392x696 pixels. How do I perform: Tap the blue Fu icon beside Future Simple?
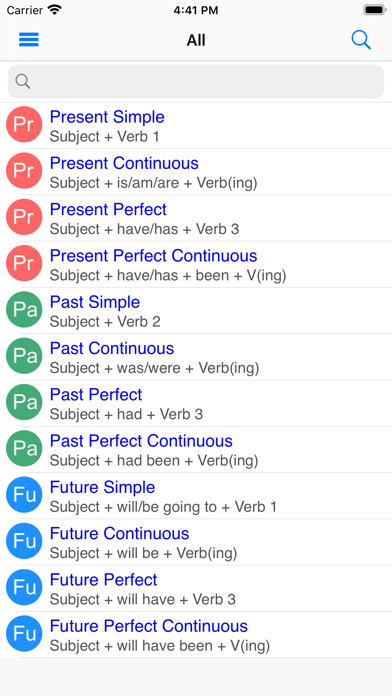24,495
